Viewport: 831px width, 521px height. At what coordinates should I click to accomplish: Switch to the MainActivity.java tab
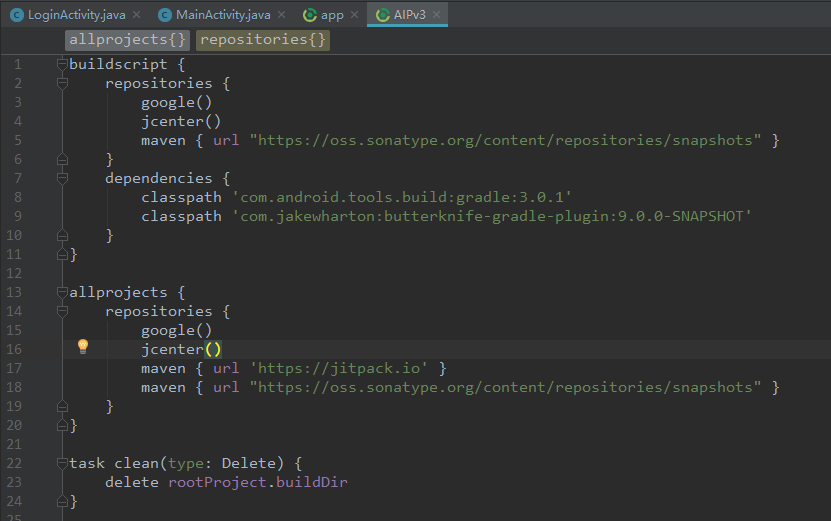point(223,15)
